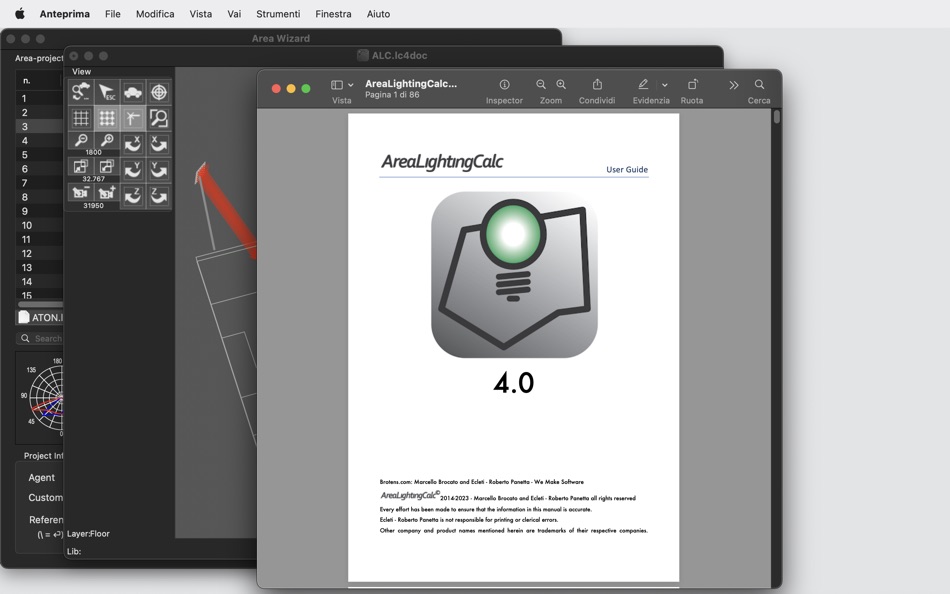Click the Preview window vertical scrollbar
Viewport: 950px width, 594px height.
777,116
